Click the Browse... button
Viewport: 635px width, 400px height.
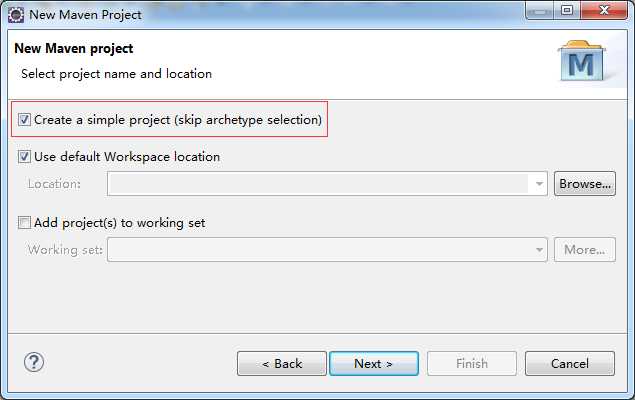click(585, 184)
